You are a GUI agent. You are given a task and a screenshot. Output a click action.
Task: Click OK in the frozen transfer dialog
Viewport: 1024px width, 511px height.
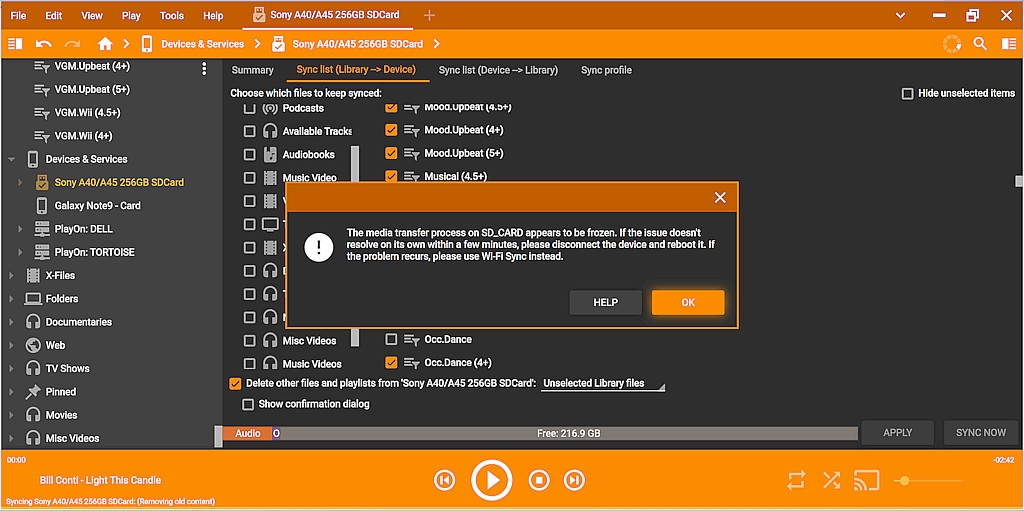[x=688, y=302]
